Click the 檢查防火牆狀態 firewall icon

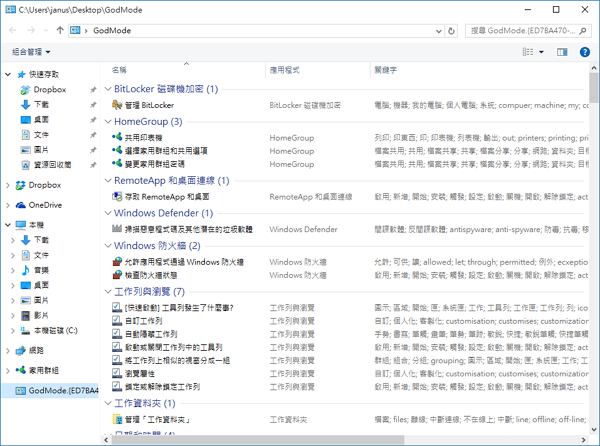117,275
